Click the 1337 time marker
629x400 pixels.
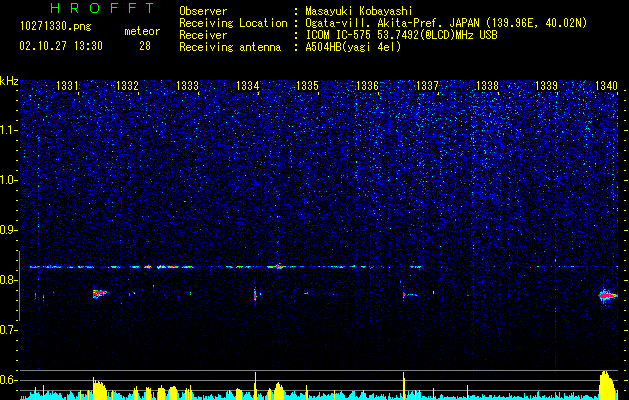pos(428,85)
